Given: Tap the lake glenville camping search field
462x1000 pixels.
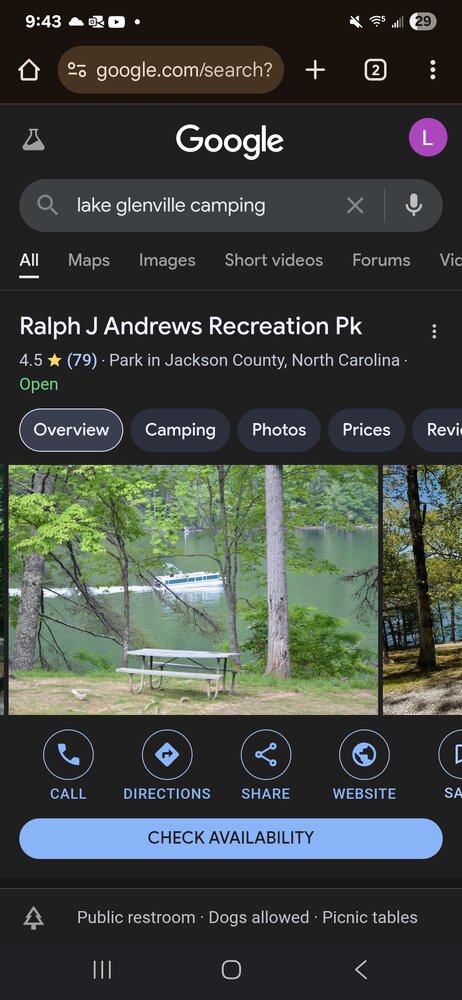Looking at the screenshot, I should pyautogui.click(x=204, y=205).
